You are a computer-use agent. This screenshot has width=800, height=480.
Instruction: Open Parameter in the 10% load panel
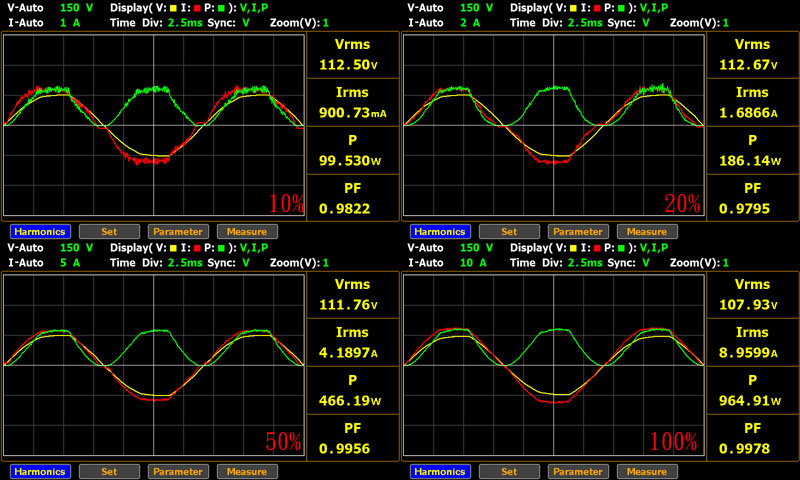pyautogui.click(x=178, y=232)
